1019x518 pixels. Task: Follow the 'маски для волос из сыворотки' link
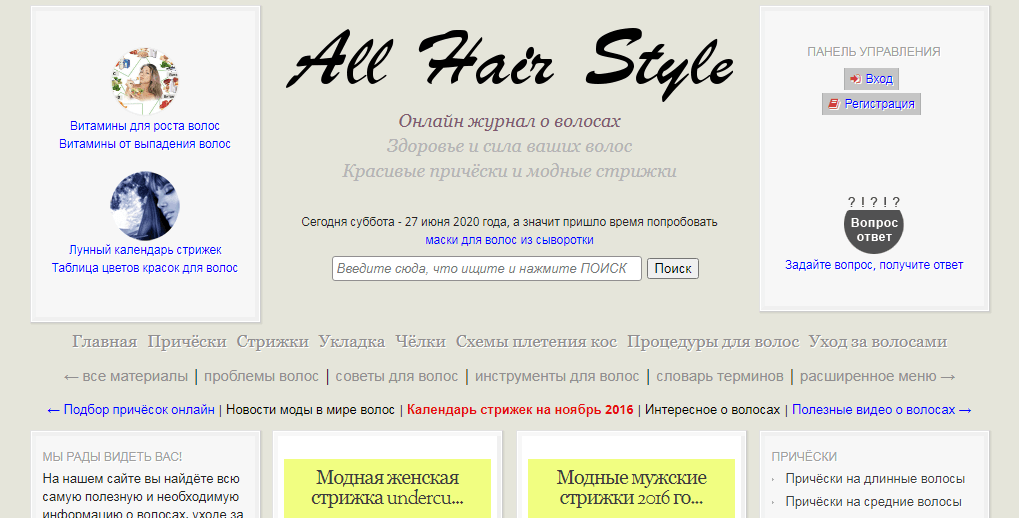click(x=509, y=240)
